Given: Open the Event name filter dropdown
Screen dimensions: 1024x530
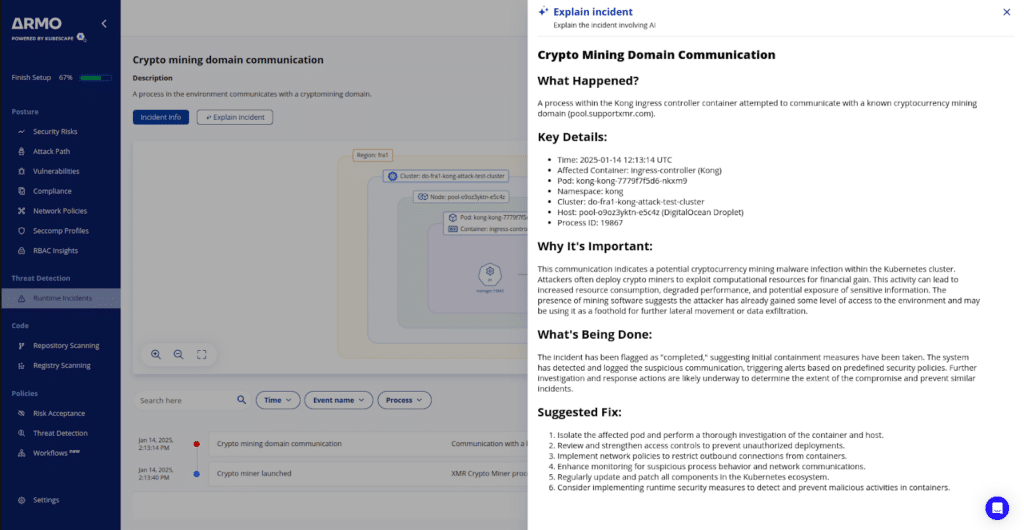Looking at the screenshot, I should pyautogui.click(x=338, y=400).
